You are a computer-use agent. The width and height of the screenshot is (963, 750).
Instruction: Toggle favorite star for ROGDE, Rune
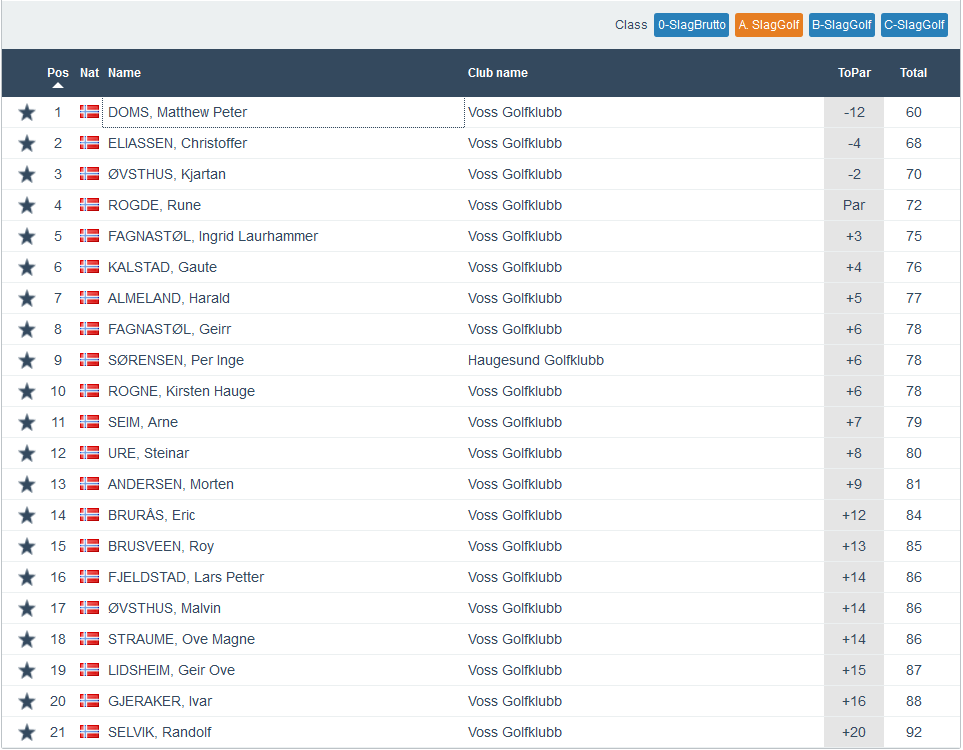(x=27, y=206)
